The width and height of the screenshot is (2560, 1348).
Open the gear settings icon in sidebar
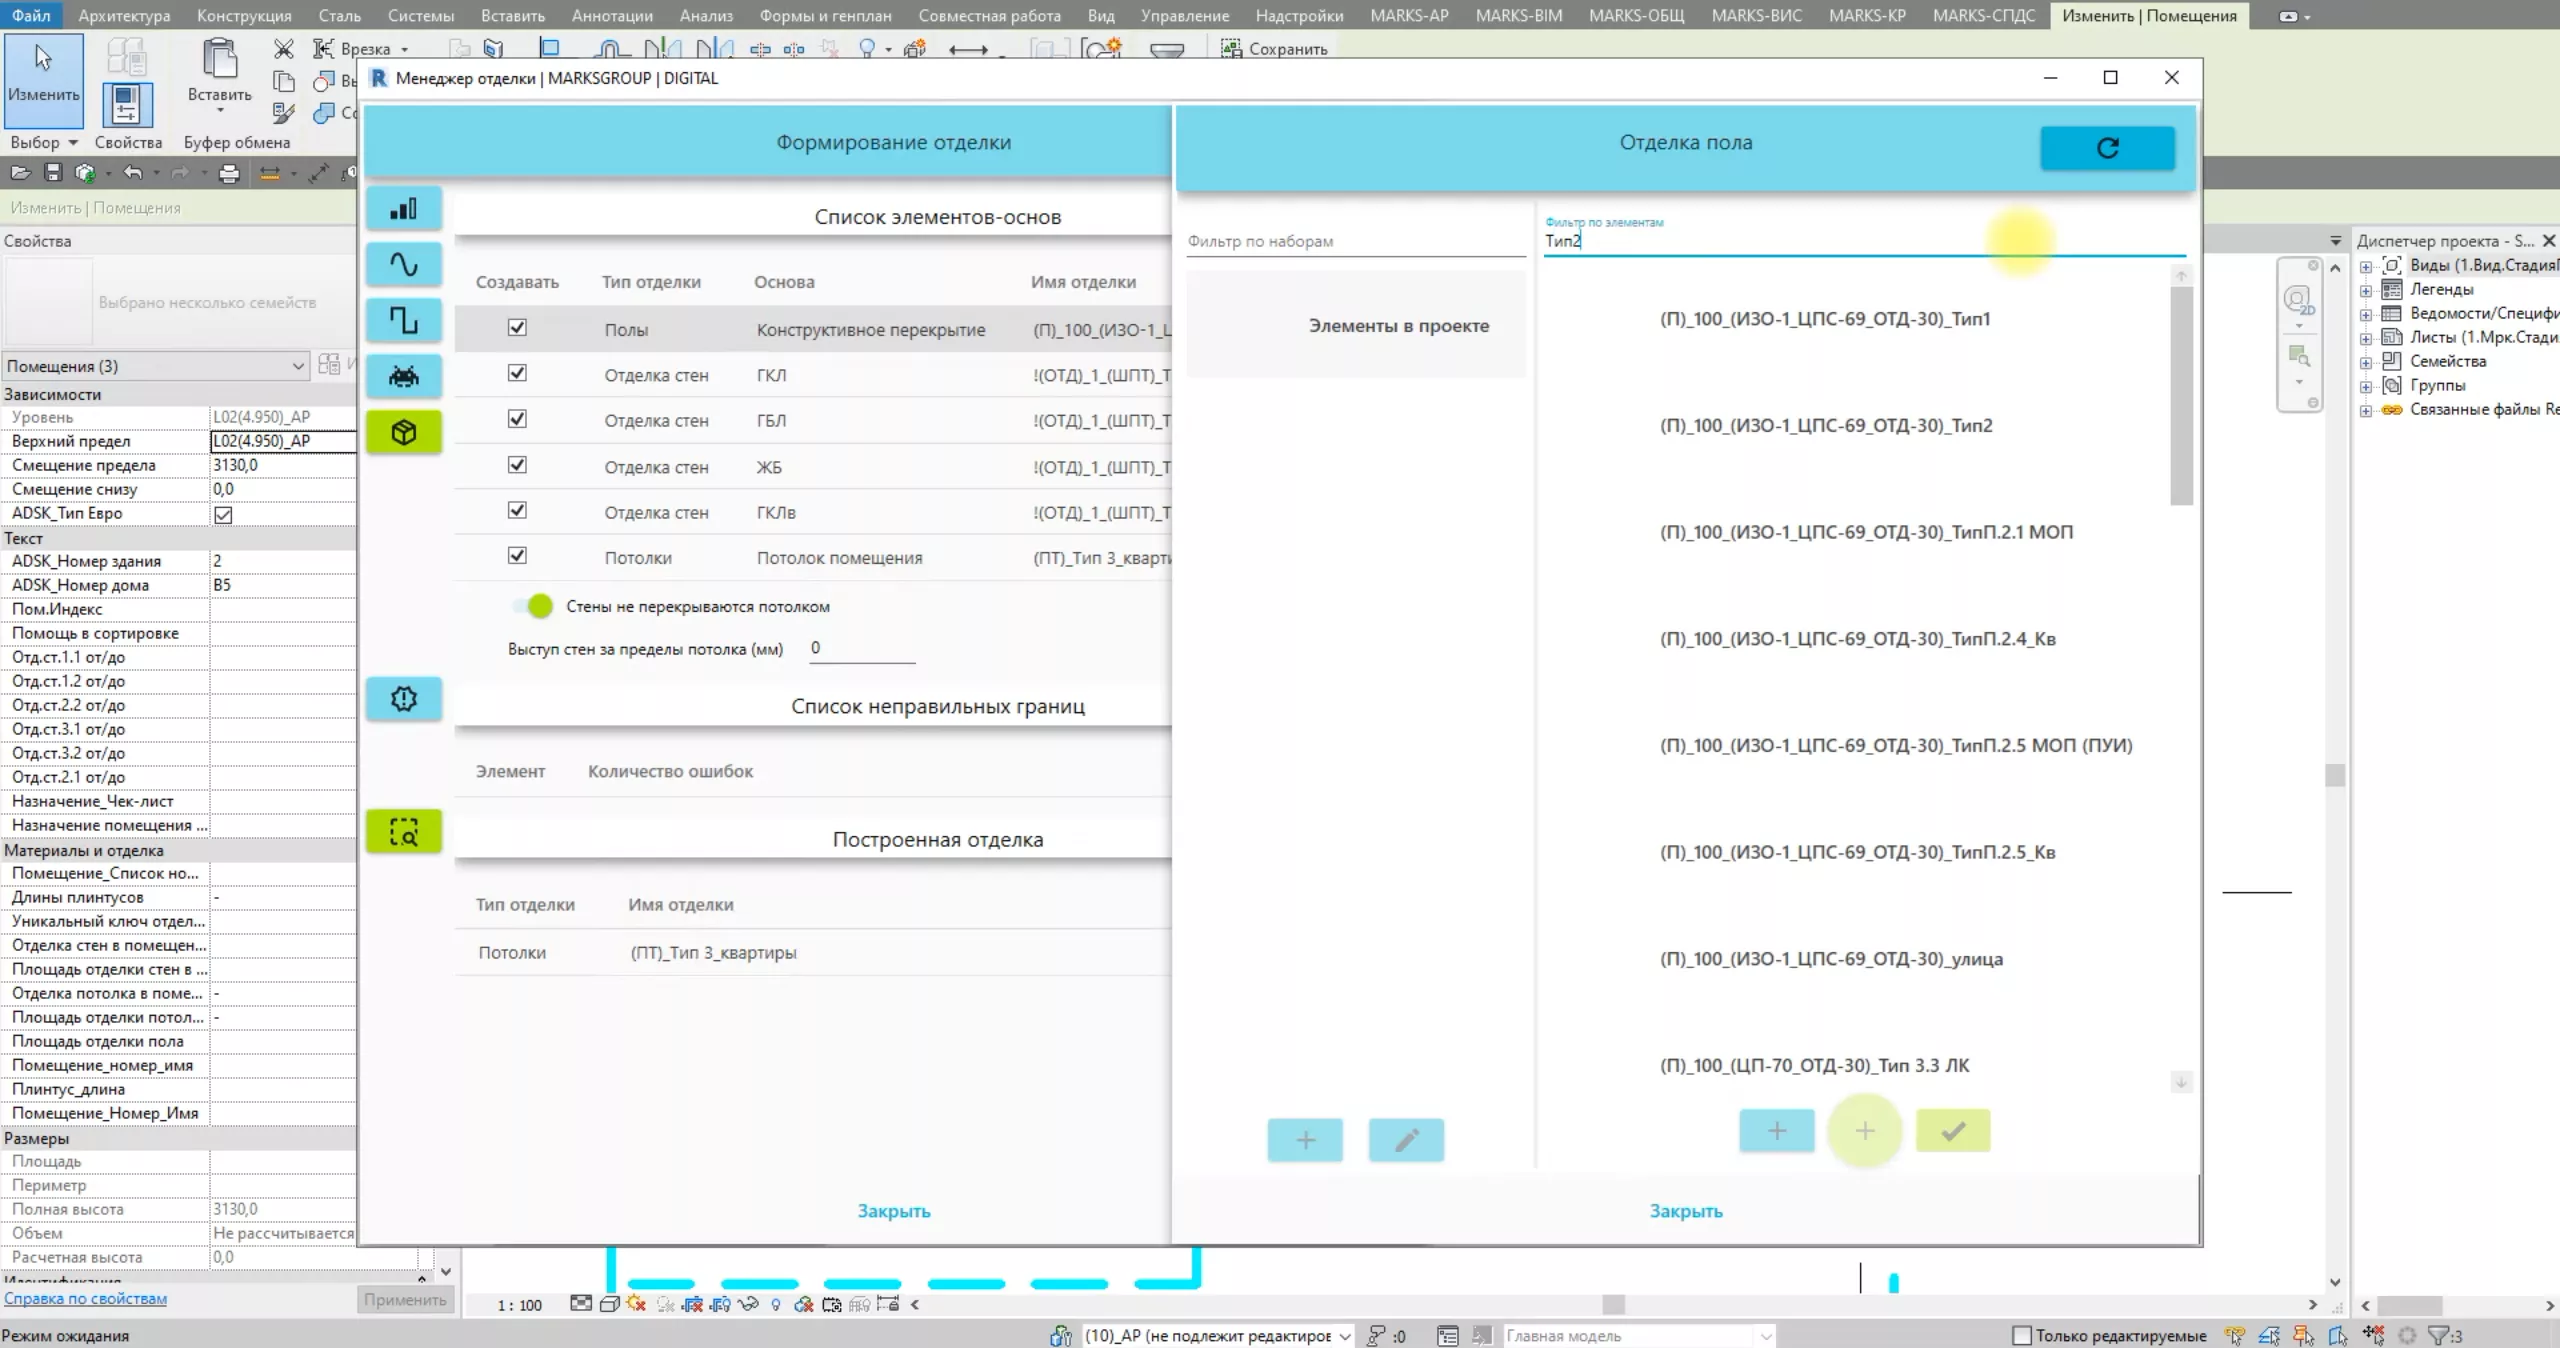pyautogui.click(x=403, y=698)
